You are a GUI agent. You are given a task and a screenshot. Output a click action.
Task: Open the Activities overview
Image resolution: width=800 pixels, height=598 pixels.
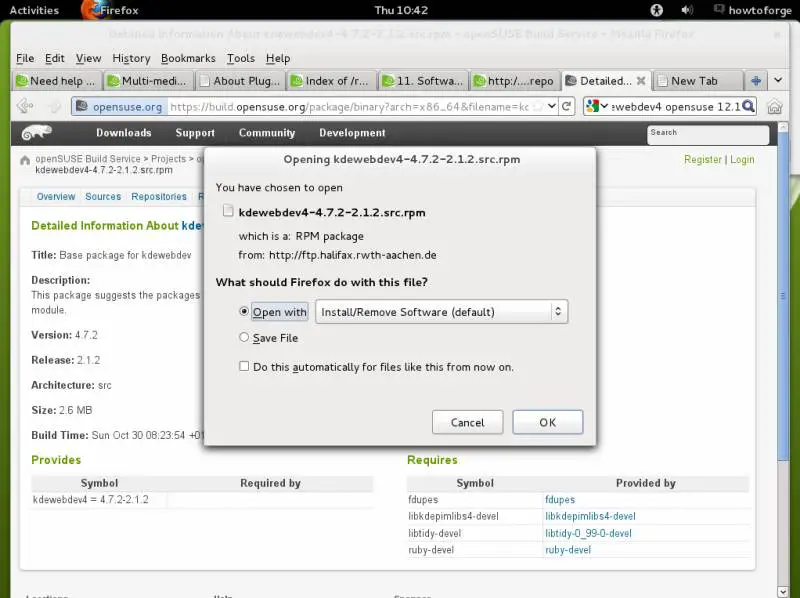pos(34,10)
